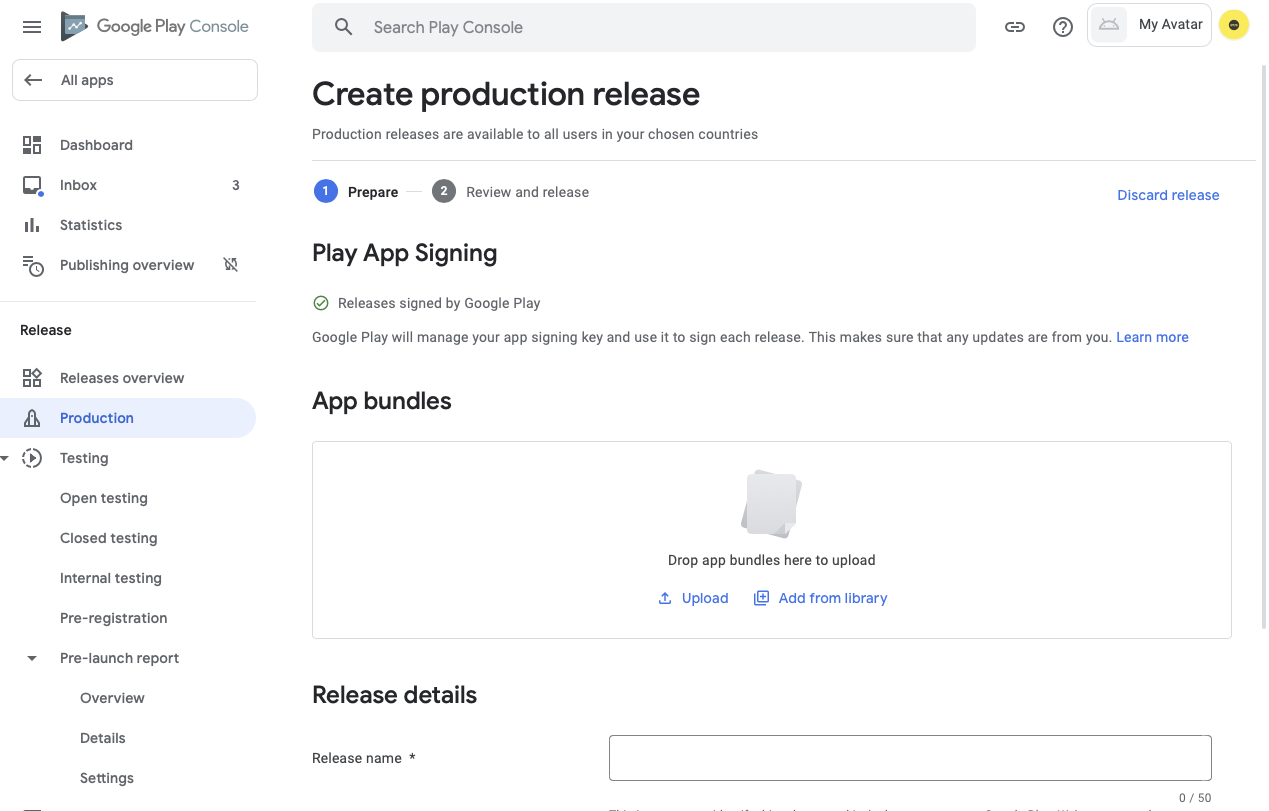This screenshot has width=1269, height=811.
Task: Click the Upload app bundle button
Action: (x=693, y=598)
